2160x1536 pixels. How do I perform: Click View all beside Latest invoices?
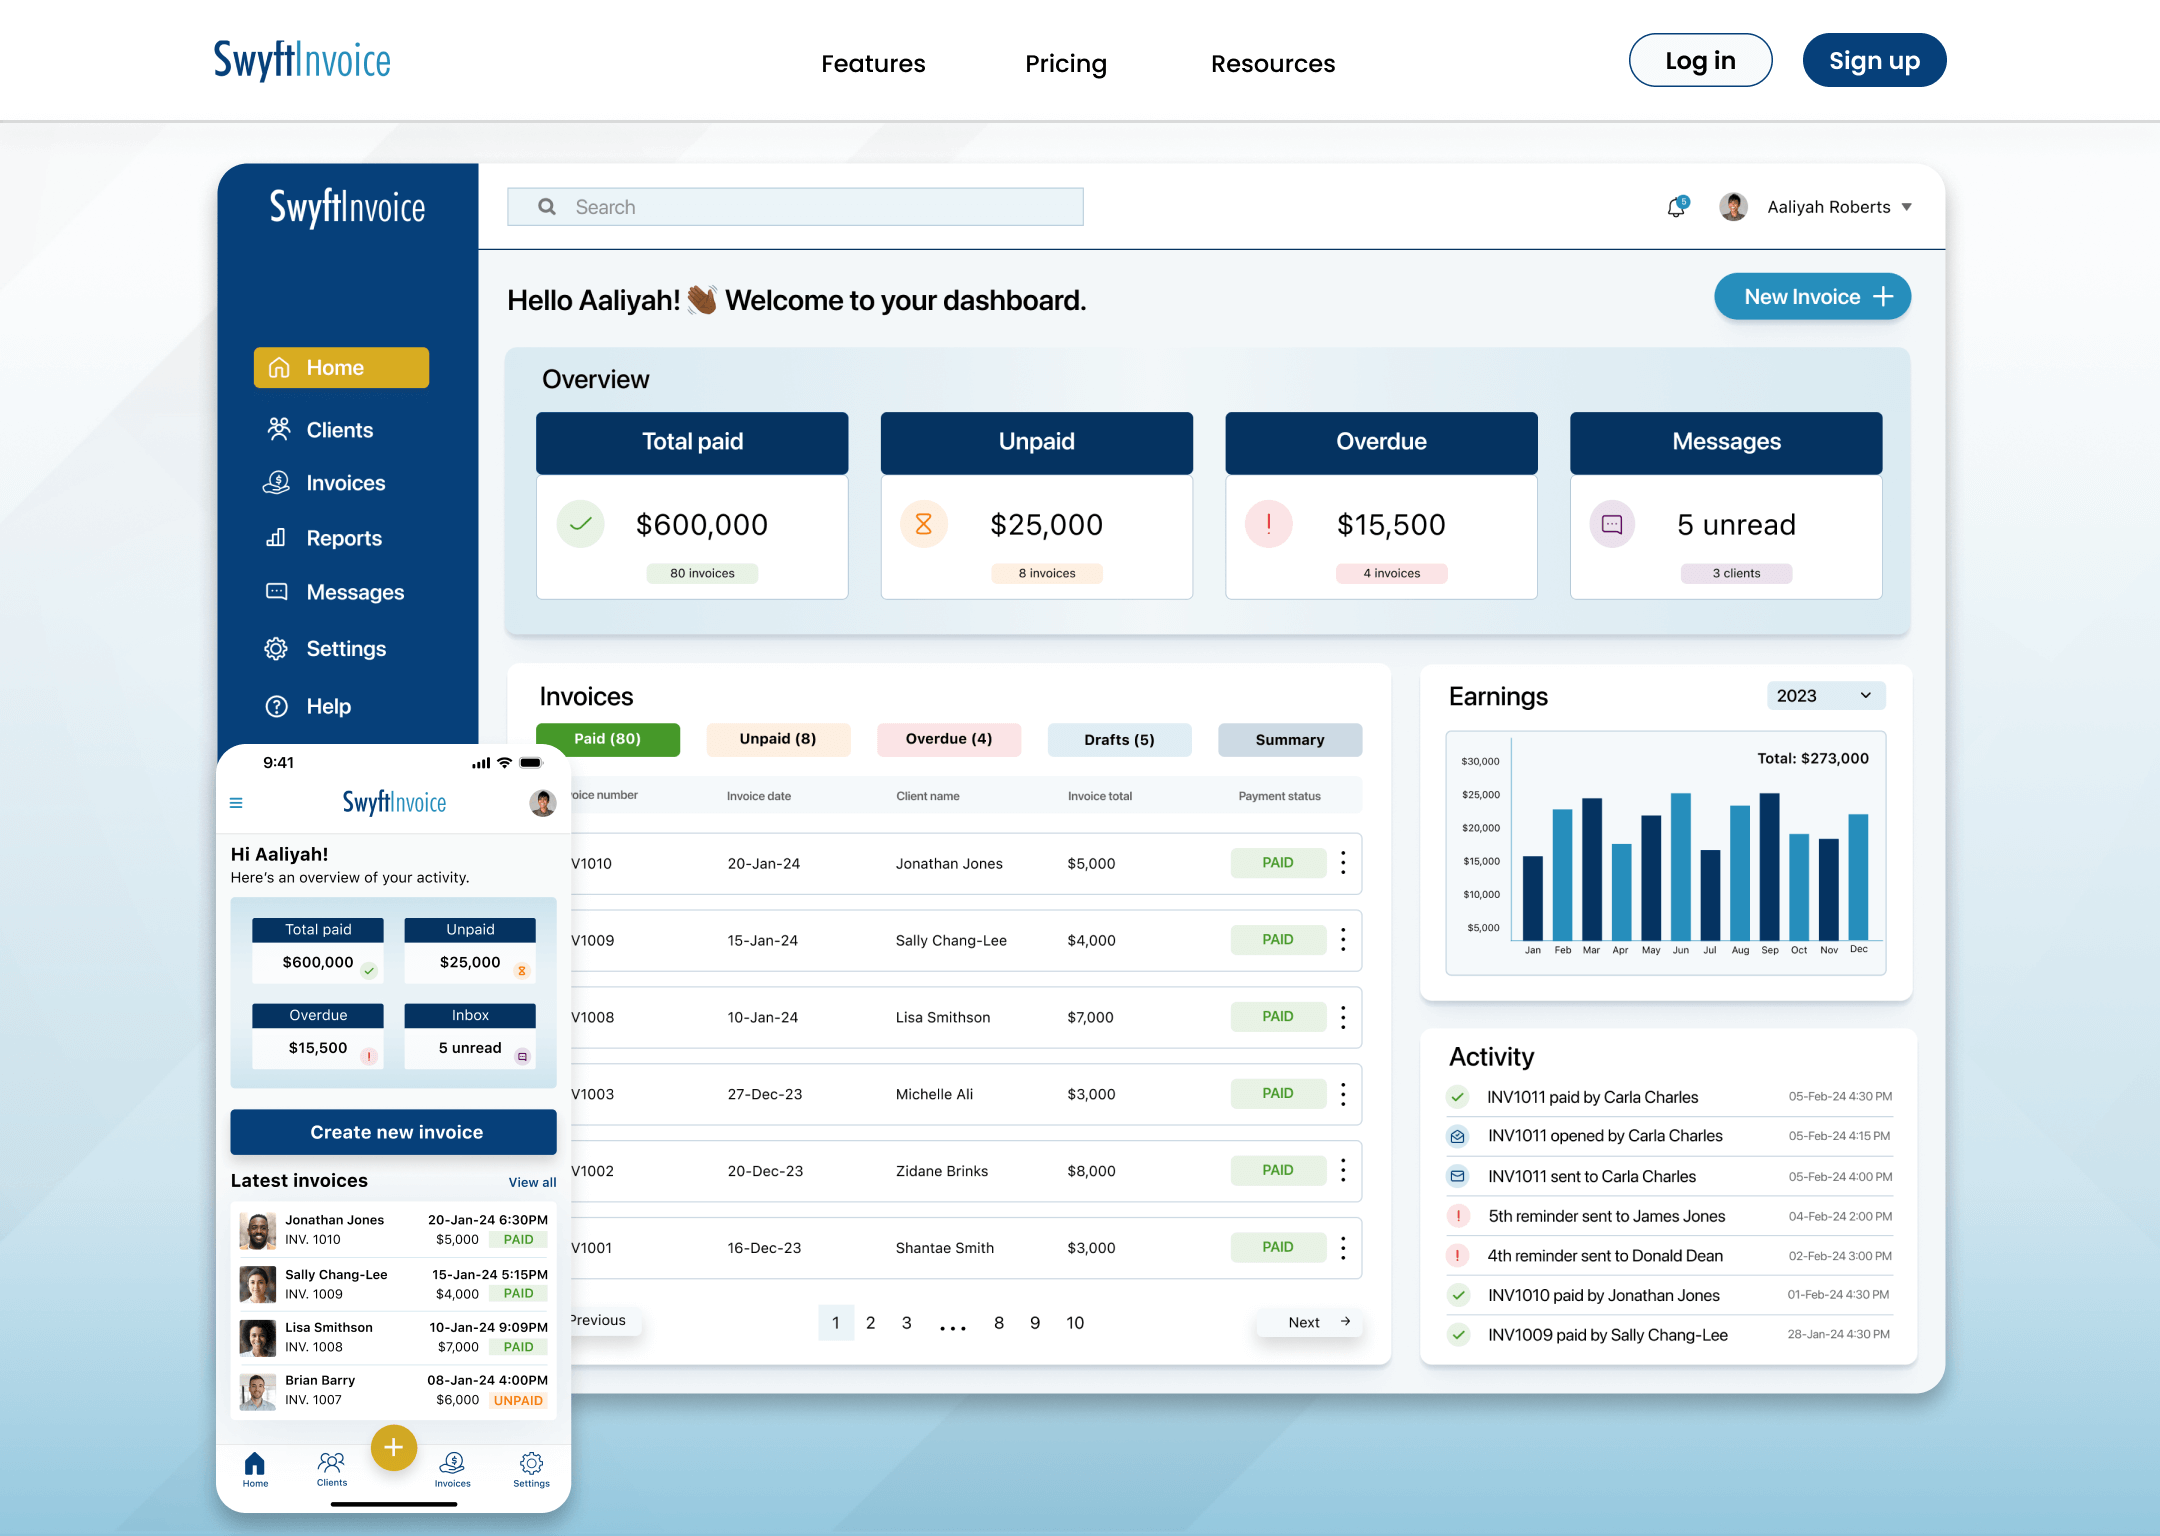[532, 1182]
